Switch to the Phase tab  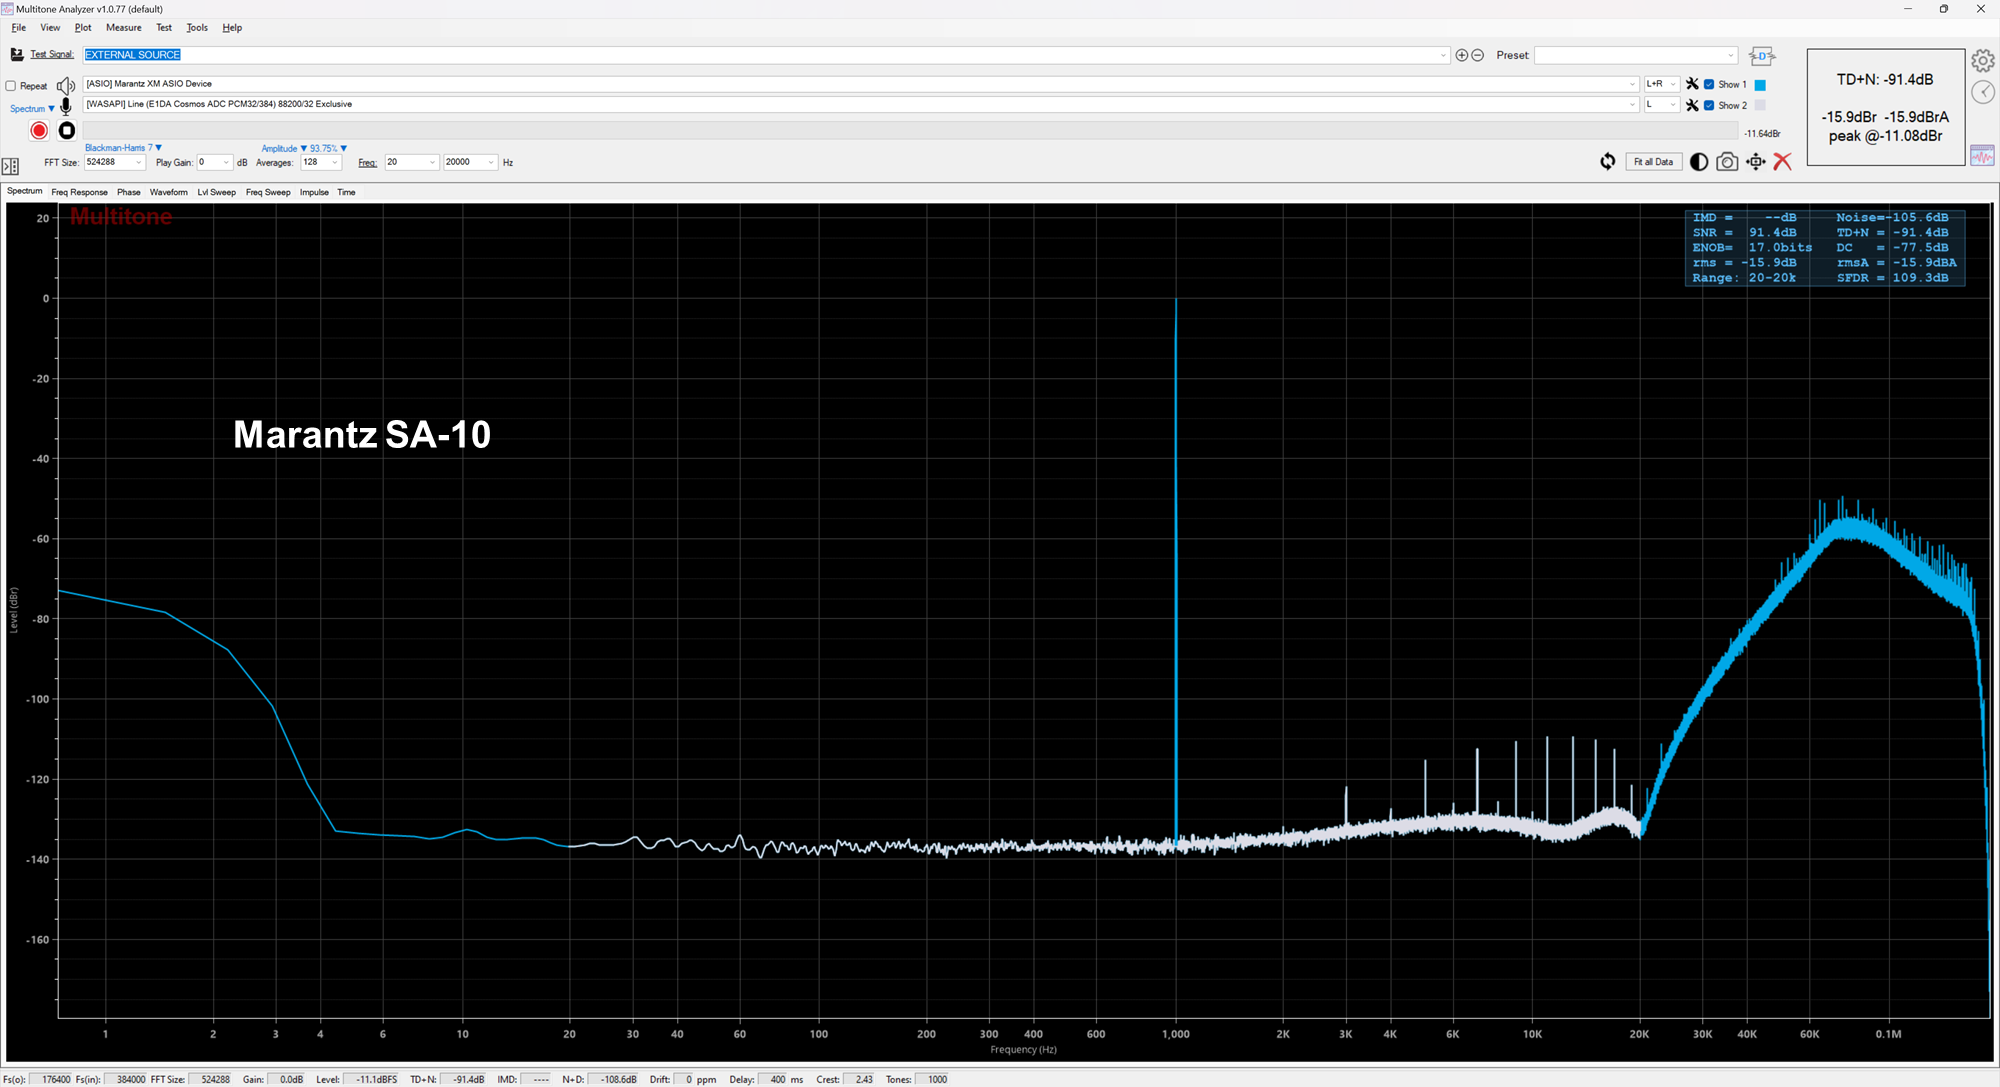(x=129, y=192)
